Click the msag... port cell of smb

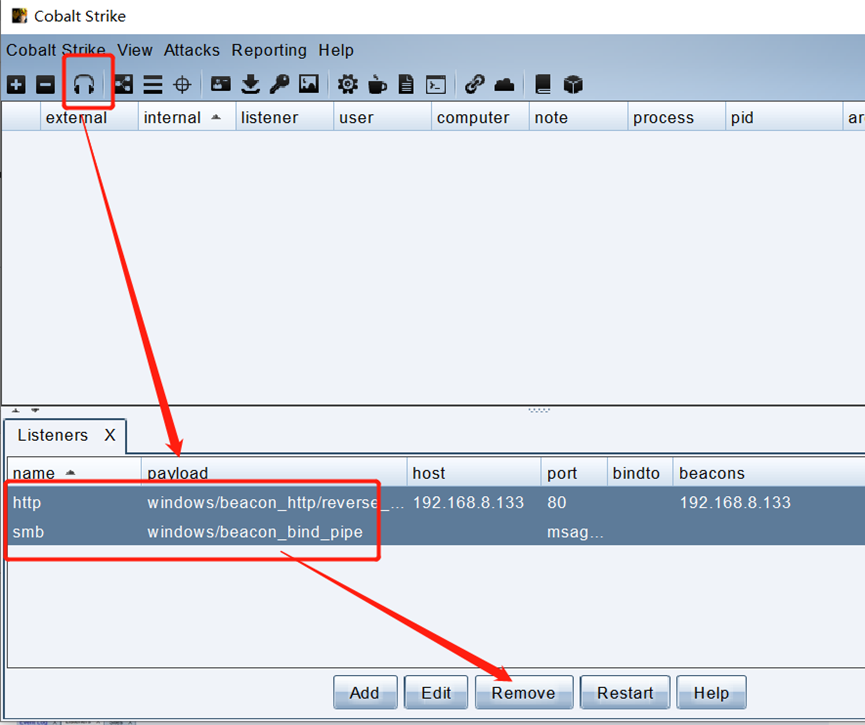tap(575, 532)
